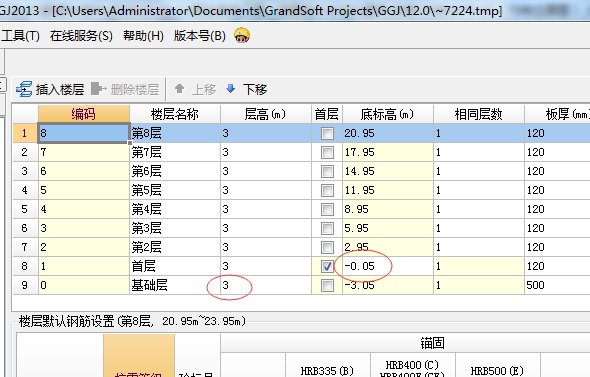590x377 pixels.
Task: Click the 底标高(m) column header
Action: 388,114
